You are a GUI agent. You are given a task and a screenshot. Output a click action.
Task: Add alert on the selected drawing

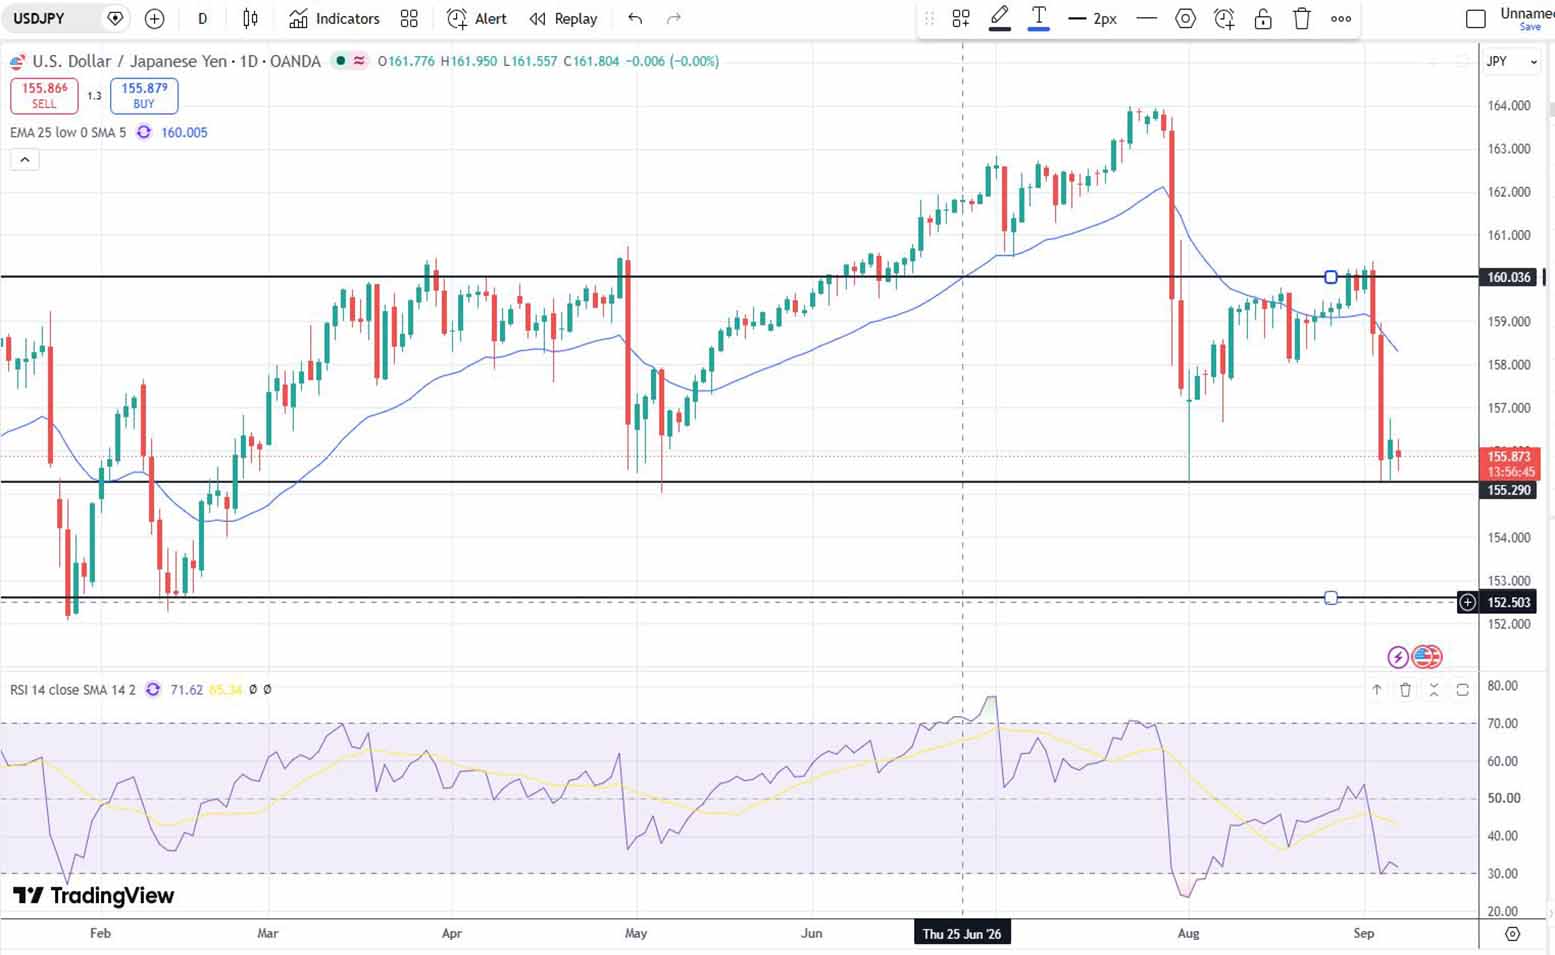(x=1224, y=18)
